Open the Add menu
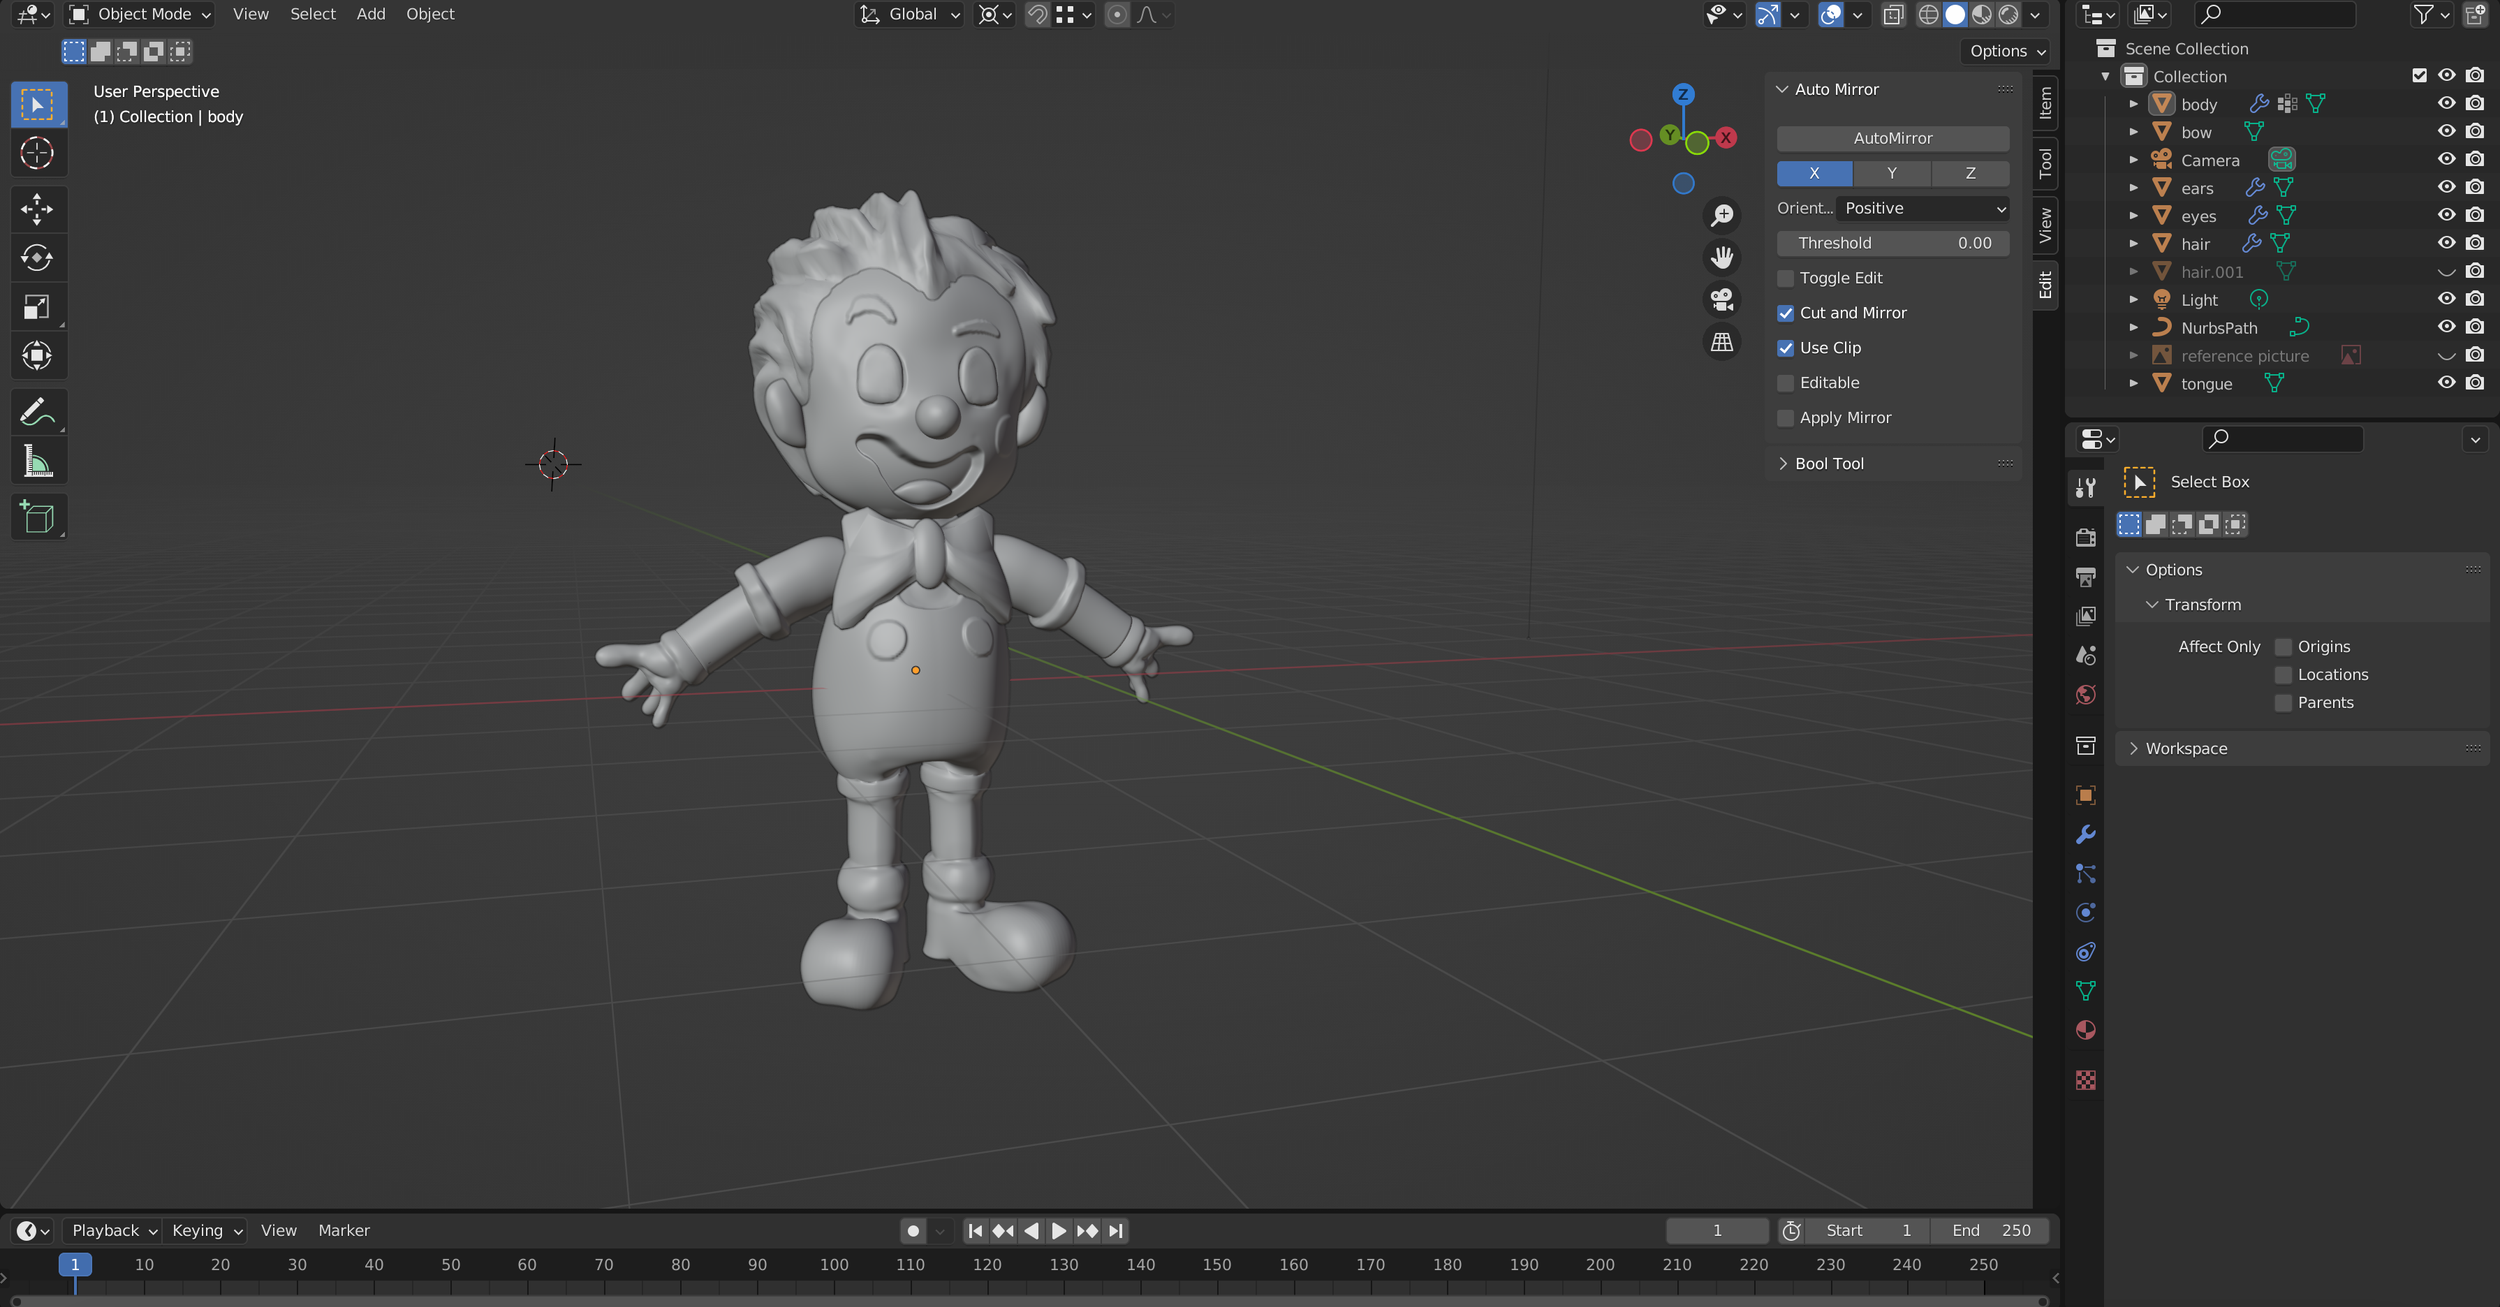Screen dimensions: 2500x1307 click(370, 14)
